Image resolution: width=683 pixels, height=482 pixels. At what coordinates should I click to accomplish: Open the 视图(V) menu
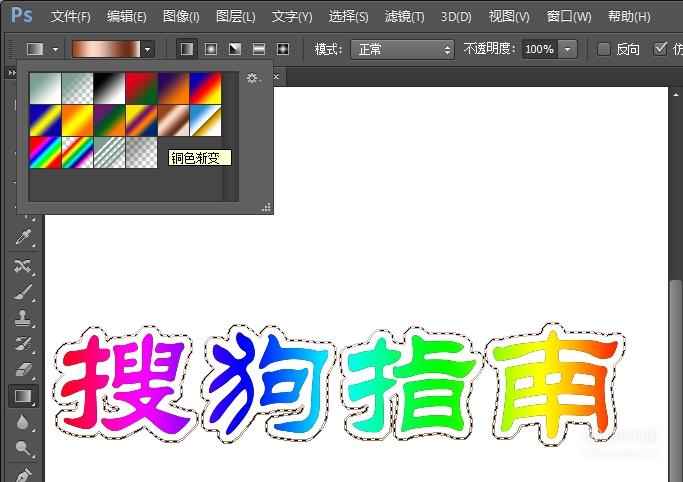(509, 17)
